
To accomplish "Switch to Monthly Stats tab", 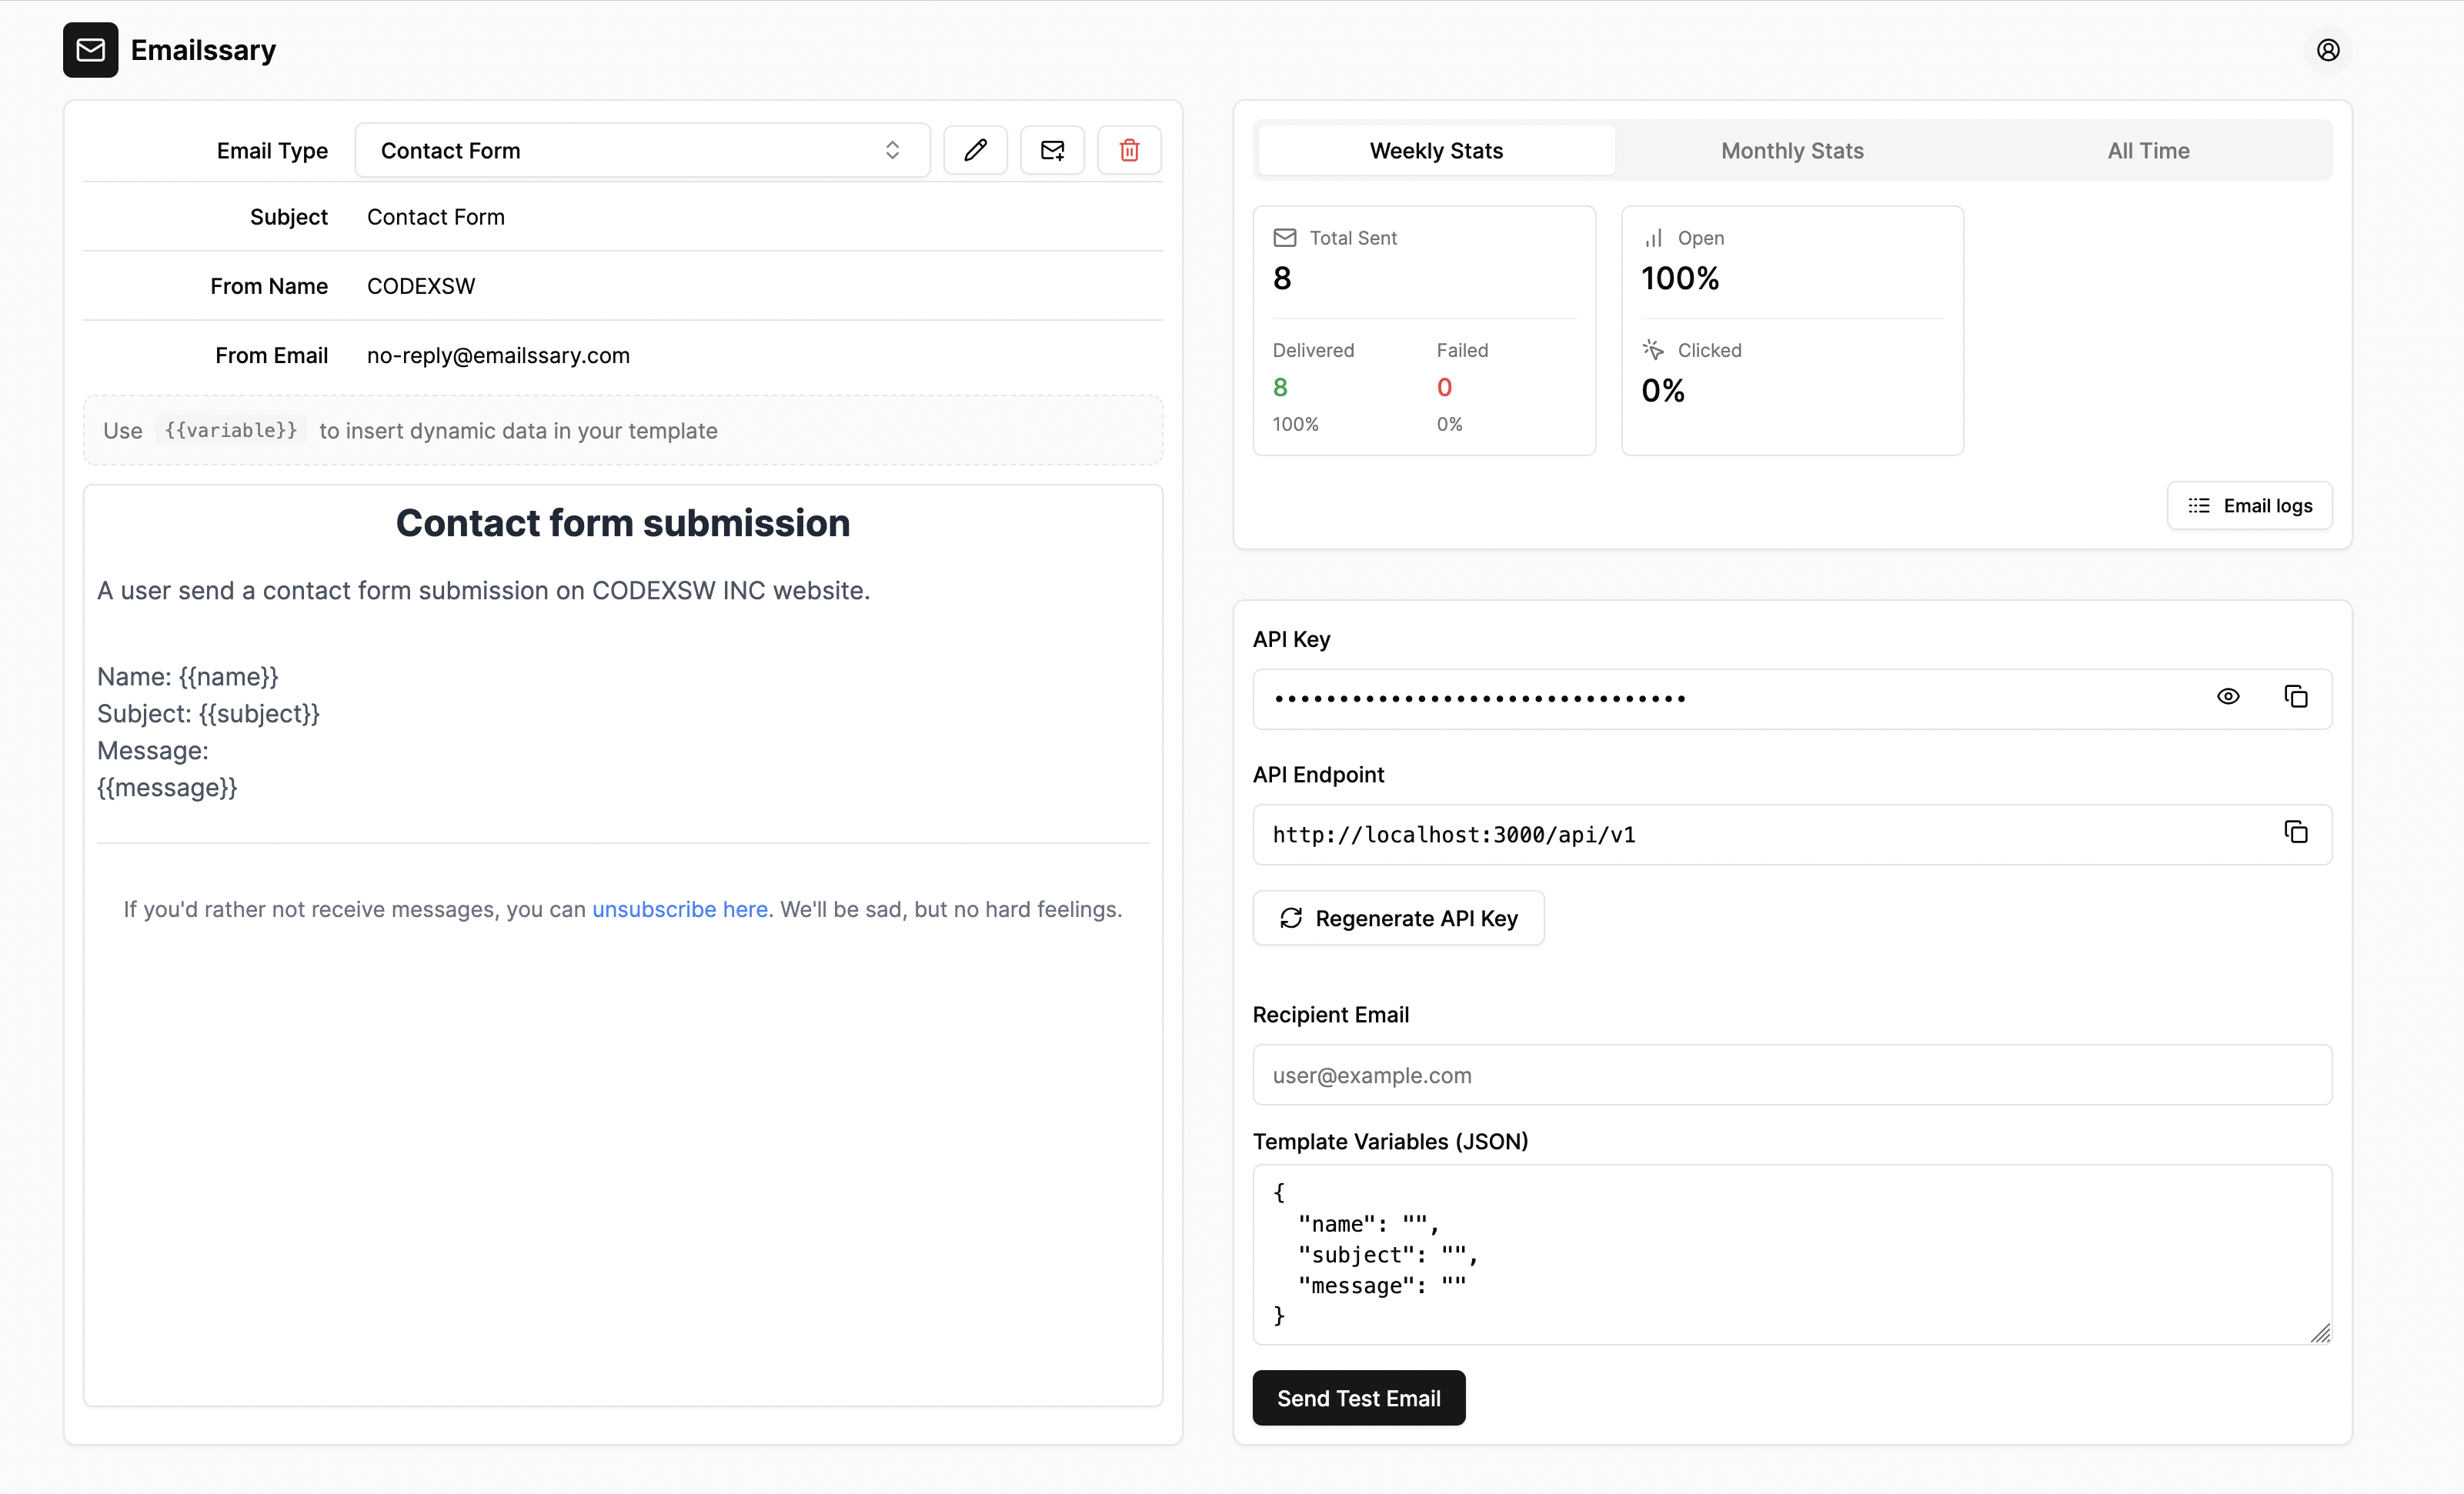I will coord(1792,150).
